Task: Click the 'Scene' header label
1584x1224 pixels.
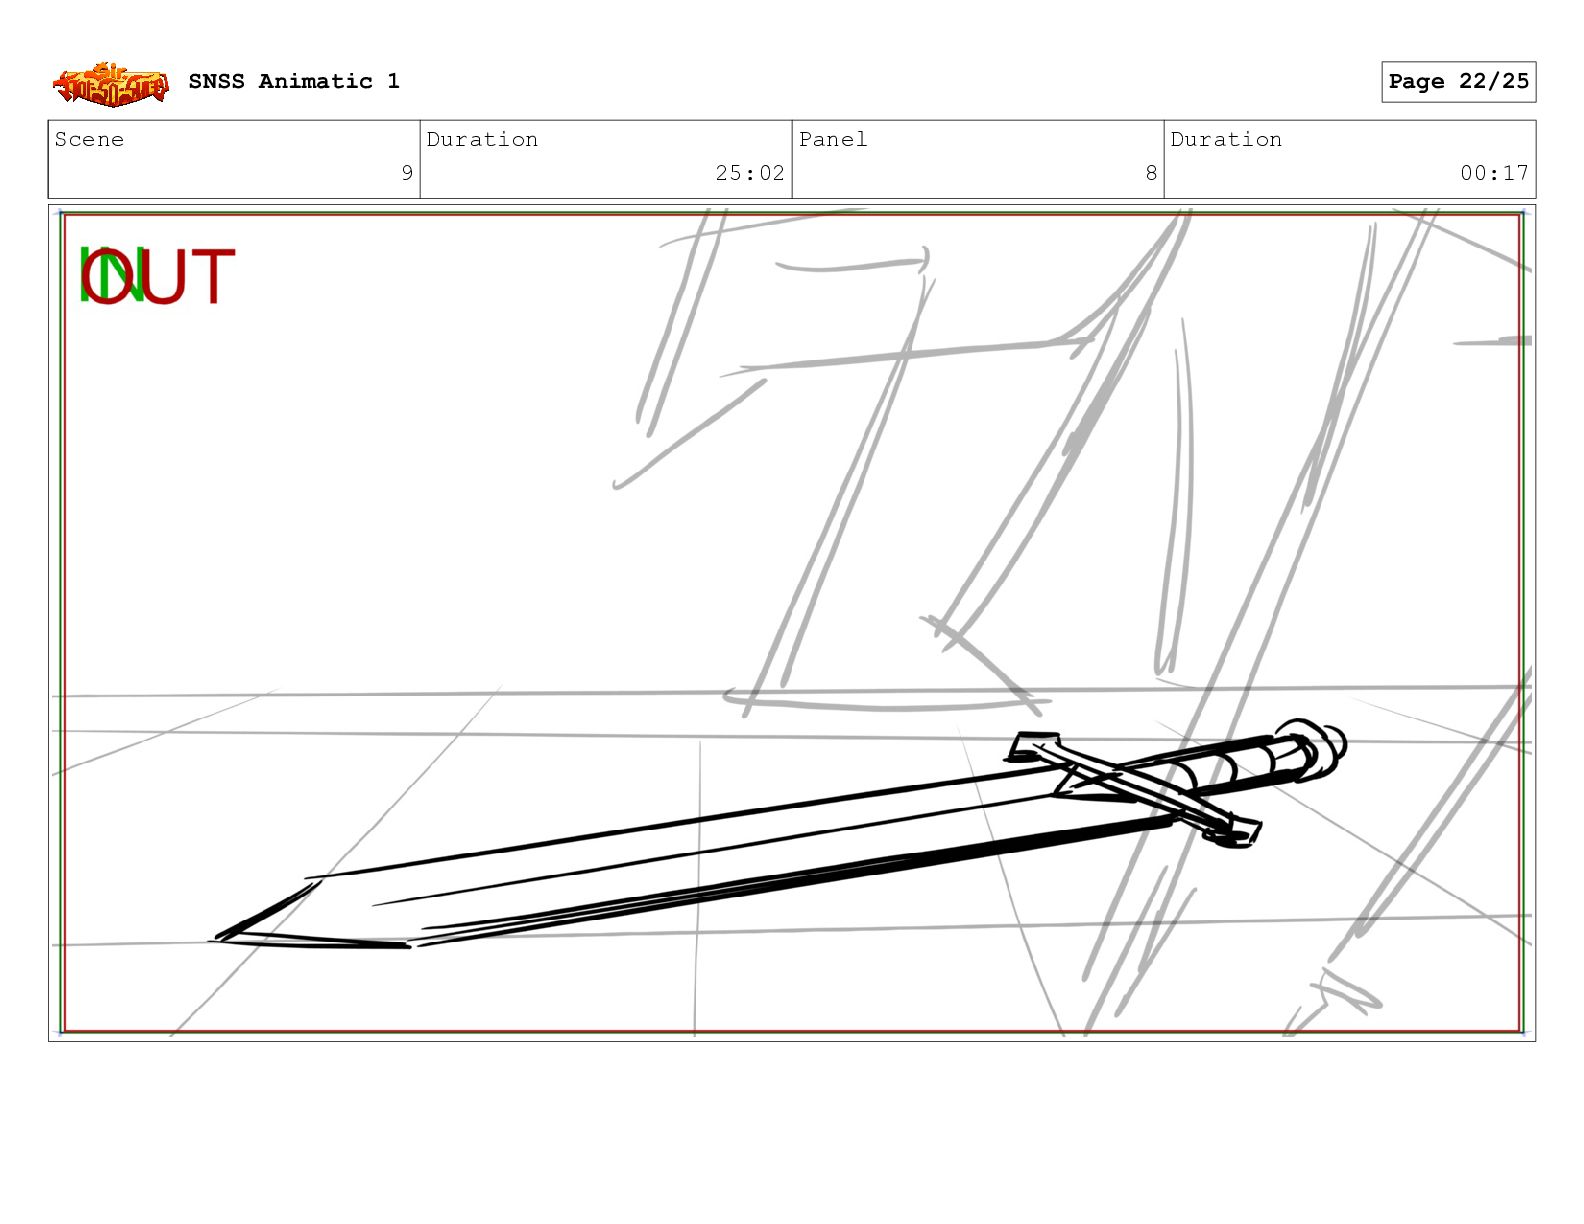Action: pyautogui.click(x=89, y=139)
